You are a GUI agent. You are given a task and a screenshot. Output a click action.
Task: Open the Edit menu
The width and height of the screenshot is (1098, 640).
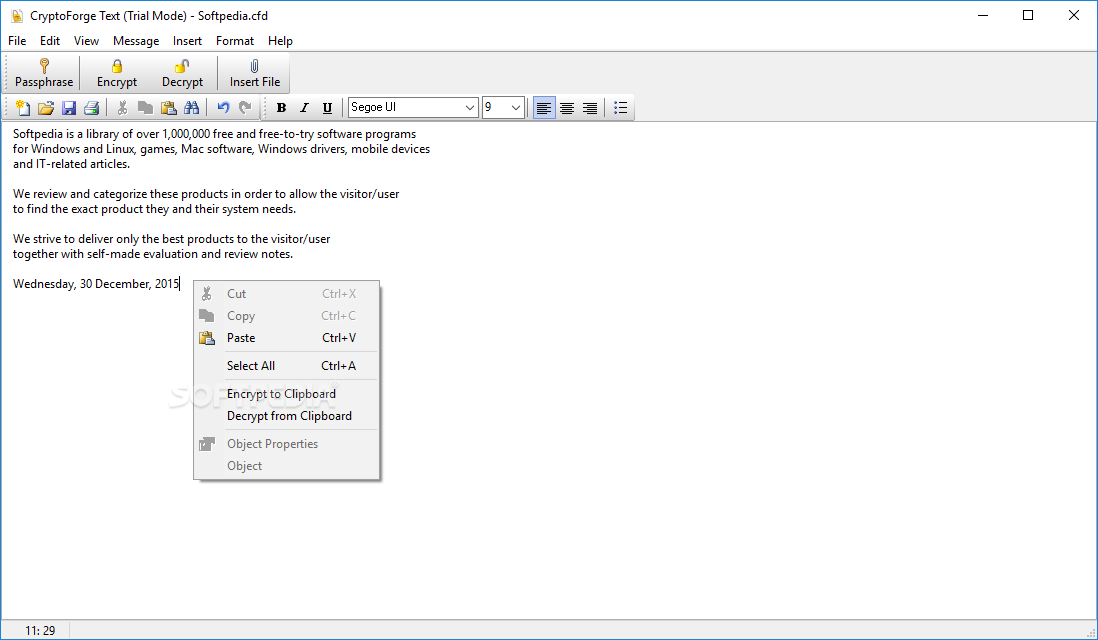click(50, 41)
